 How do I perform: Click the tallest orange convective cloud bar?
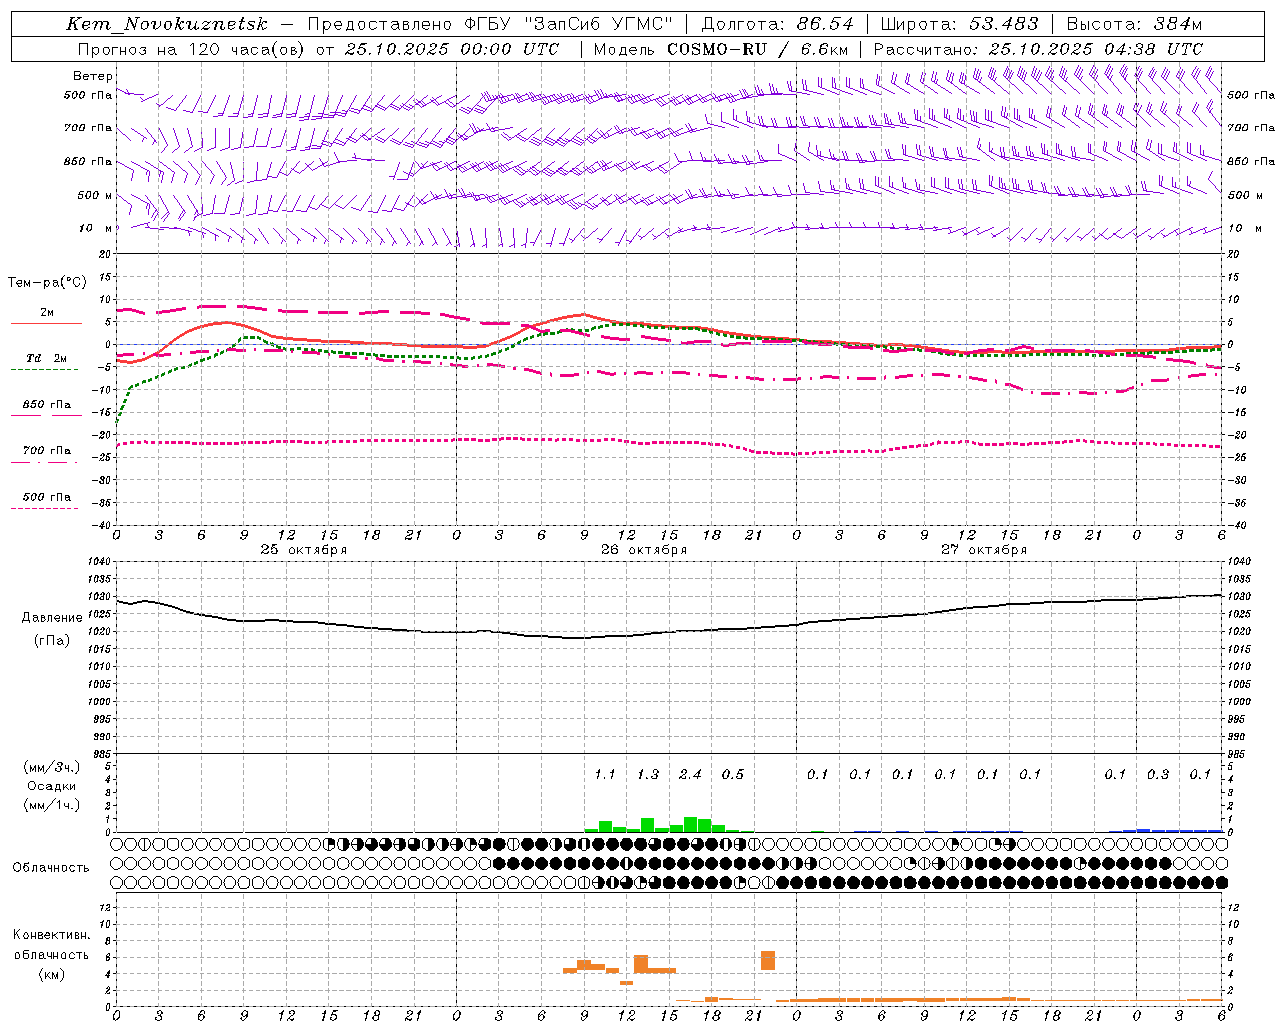coord(767,960)
